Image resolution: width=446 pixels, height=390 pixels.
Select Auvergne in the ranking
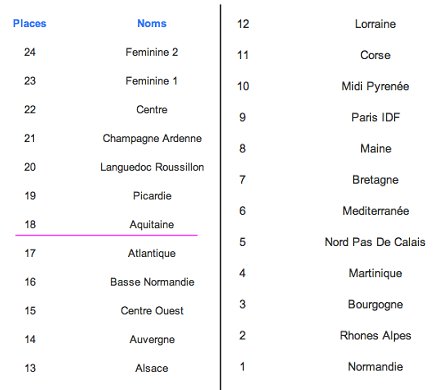pyautogui.click(x=152, y=340)
